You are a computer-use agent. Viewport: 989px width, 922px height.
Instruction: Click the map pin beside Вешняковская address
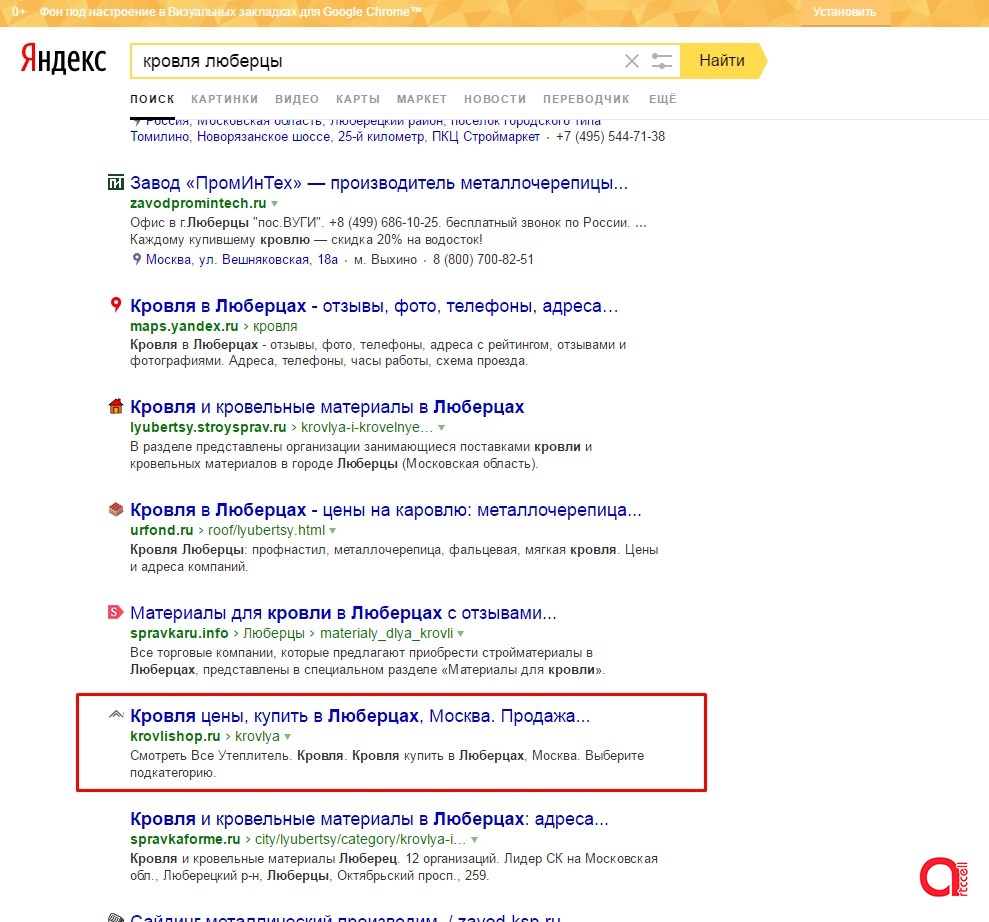click(x=136, y=259)
